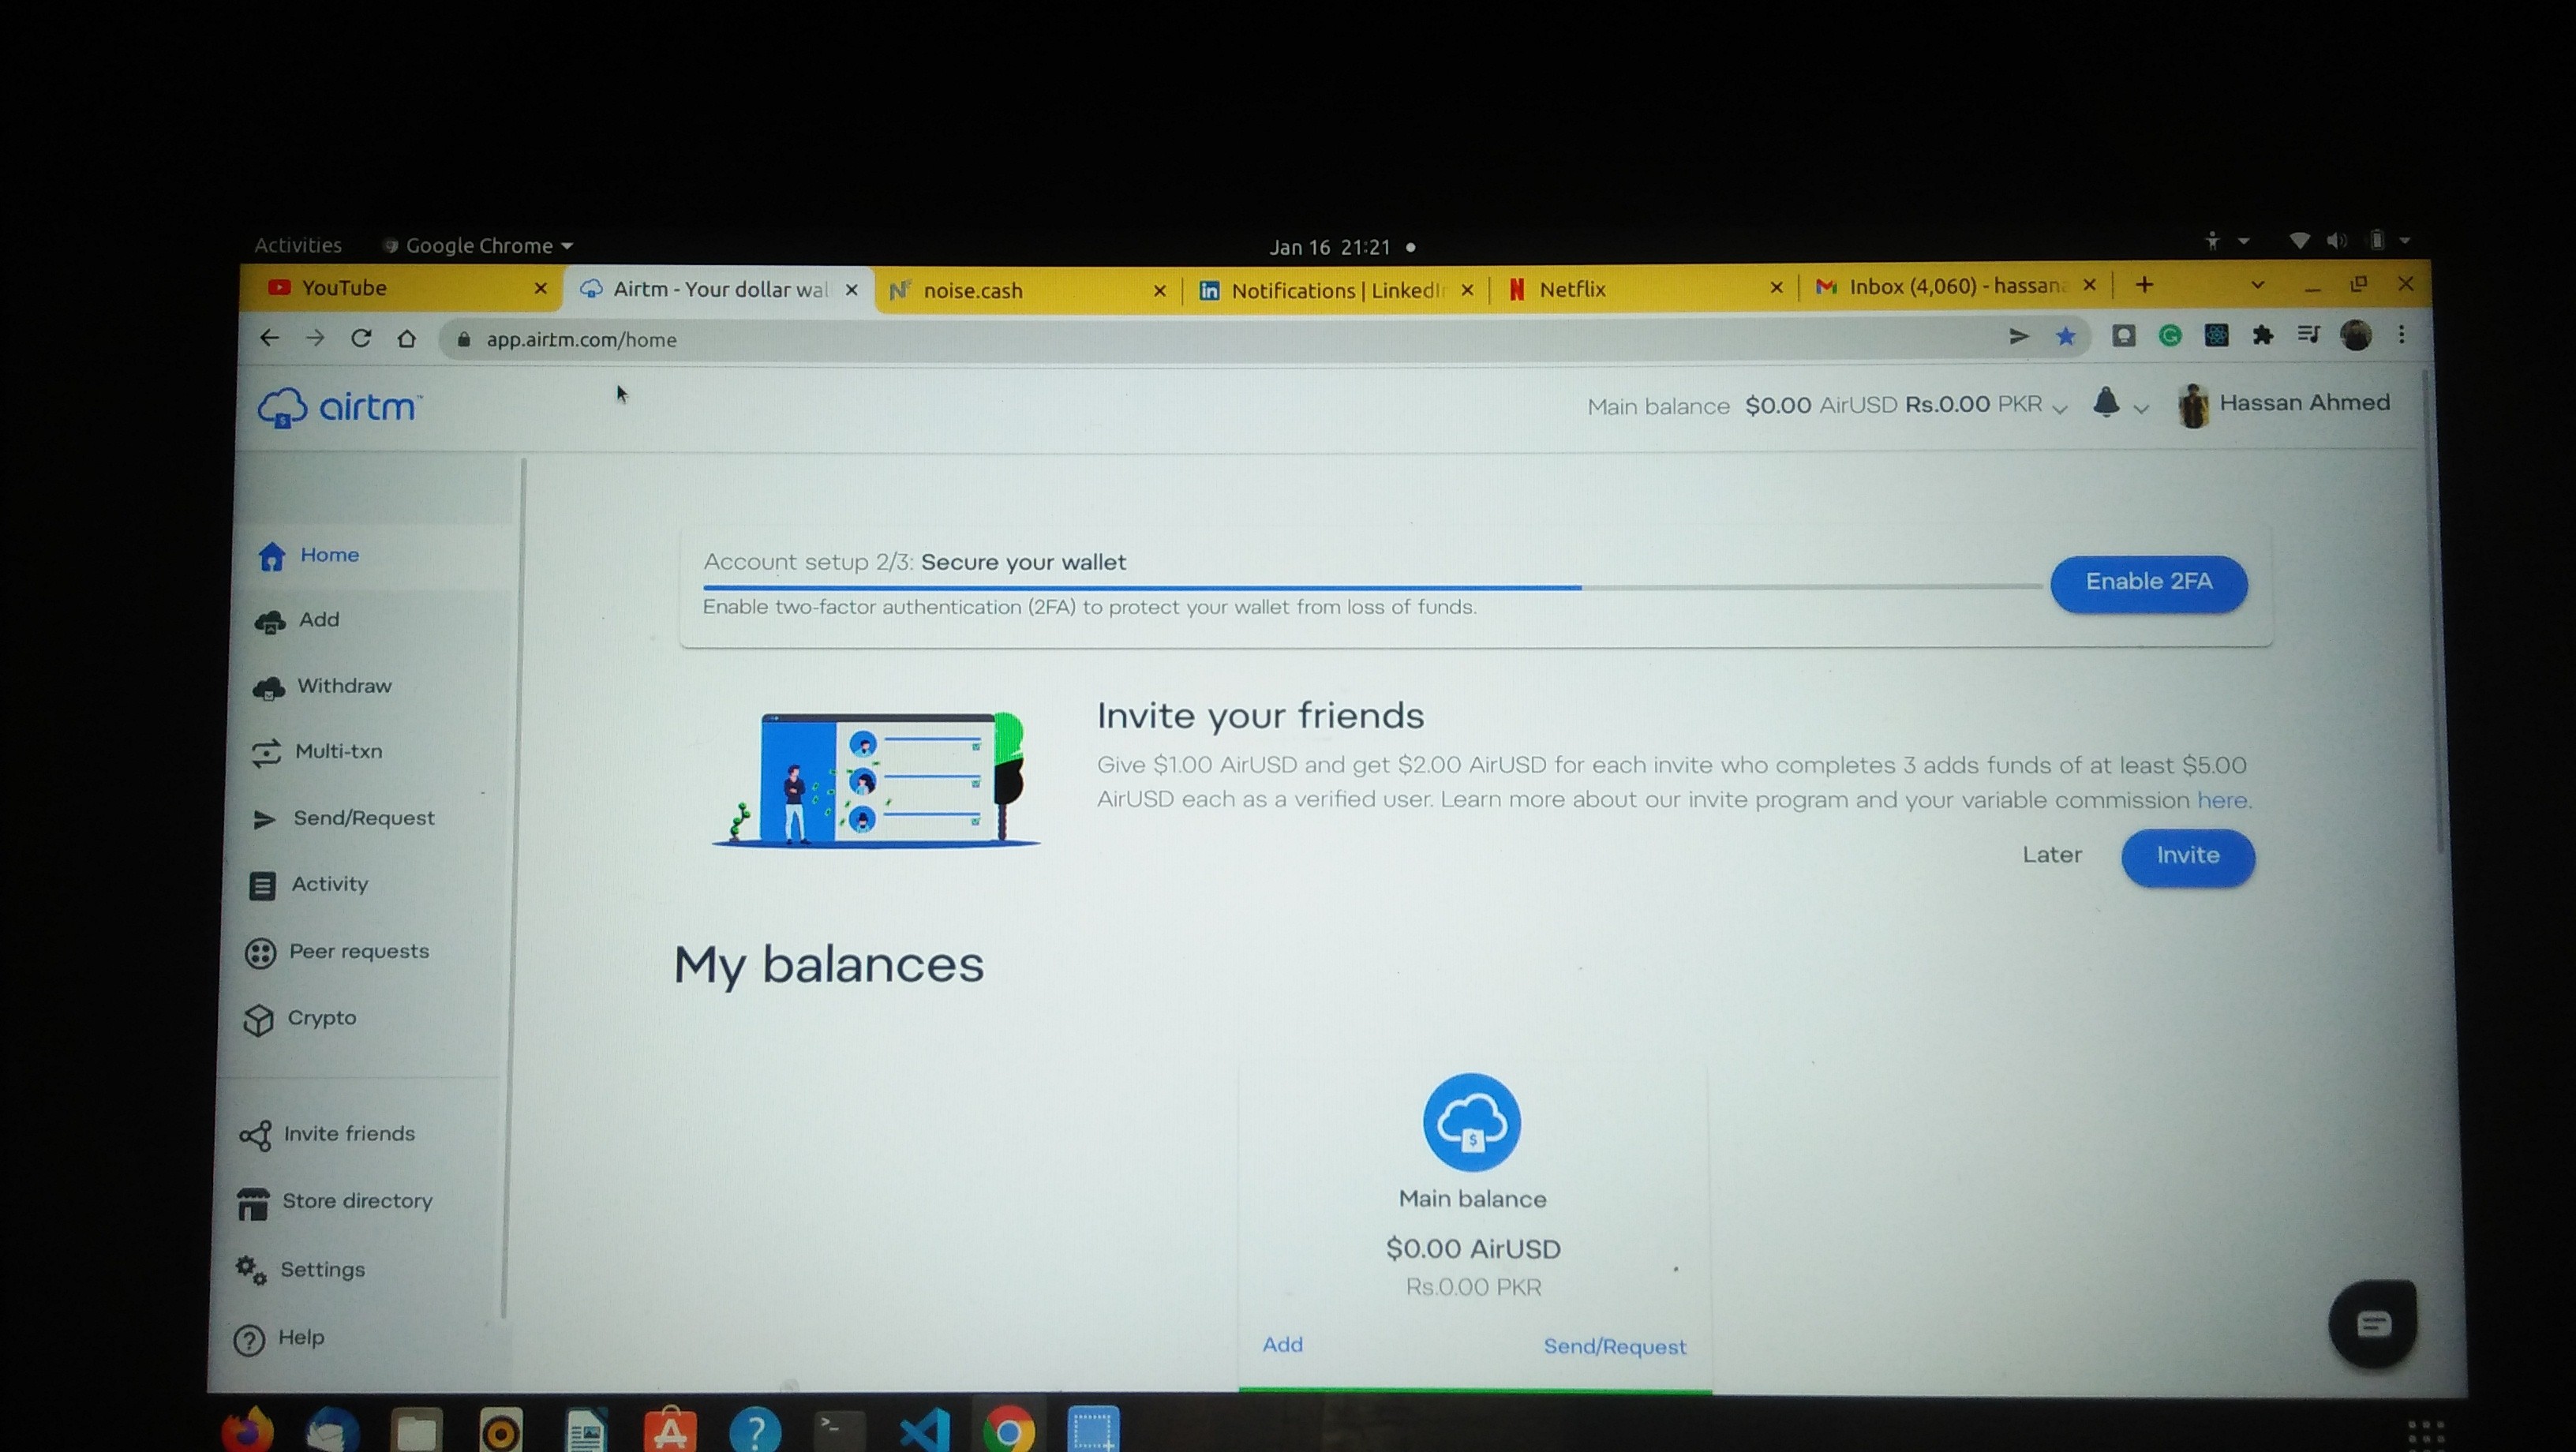Go to Home in the sidebar
Viewport: 2576px width, 1452px height.
coord(308,555)
